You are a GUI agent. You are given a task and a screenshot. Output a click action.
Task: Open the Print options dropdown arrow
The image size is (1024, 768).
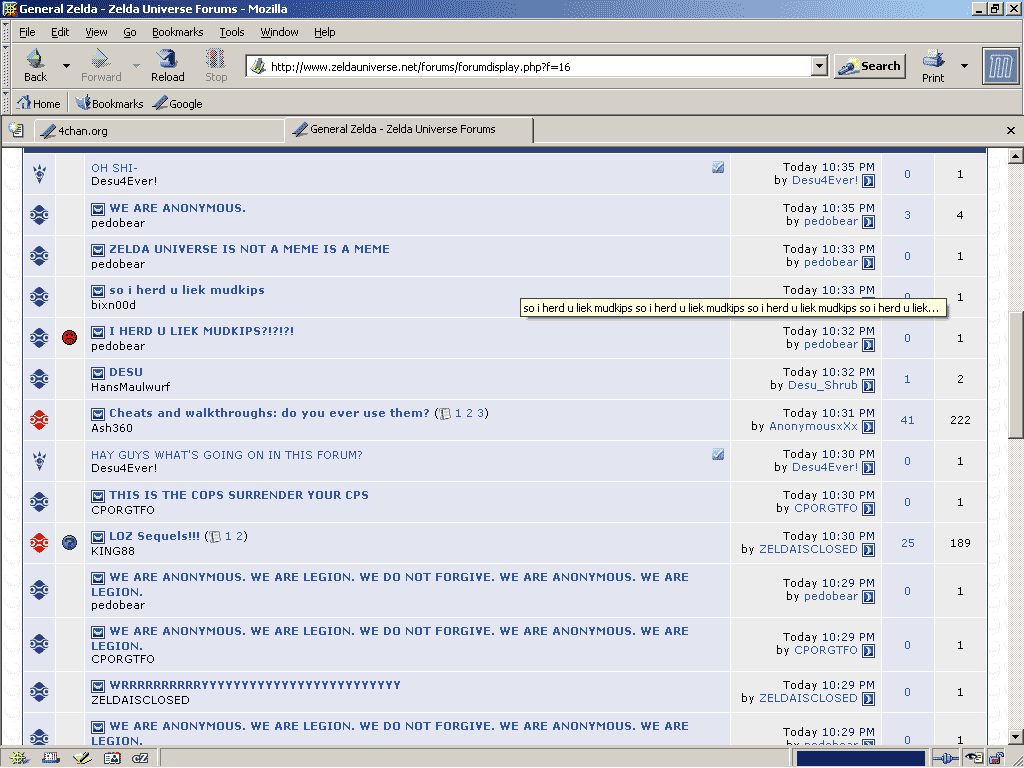coord(964,65)
